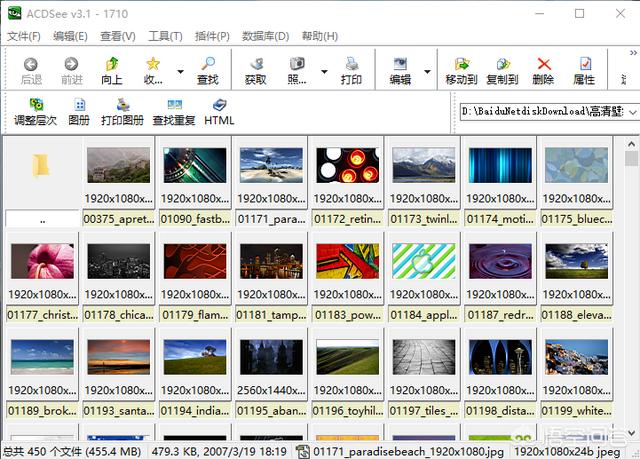
Task: Click Find Duplicates (查找重复) icon
Action: point(174,105)
